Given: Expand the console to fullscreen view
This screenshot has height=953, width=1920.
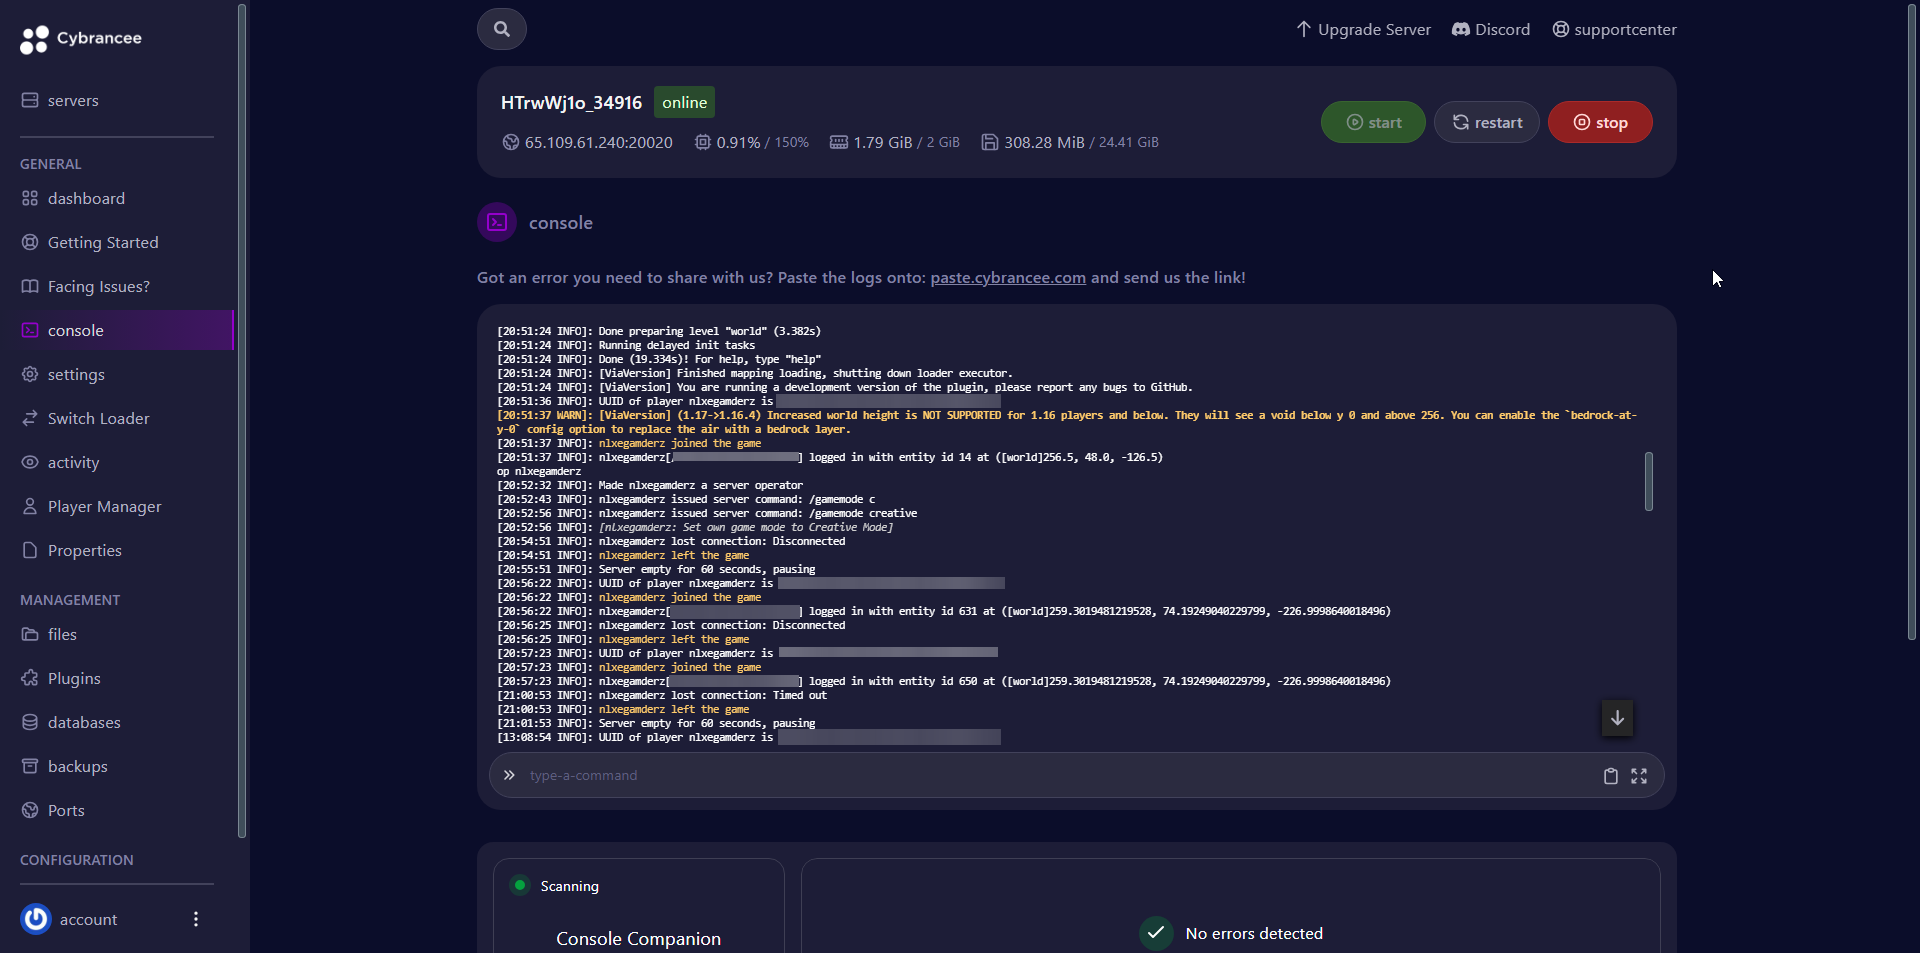Looking at the screenshot, I should 1639,776.
